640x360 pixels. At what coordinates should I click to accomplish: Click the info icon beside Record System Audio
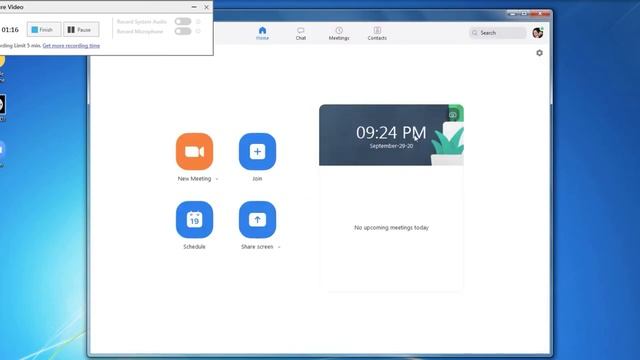coord(198,21)
